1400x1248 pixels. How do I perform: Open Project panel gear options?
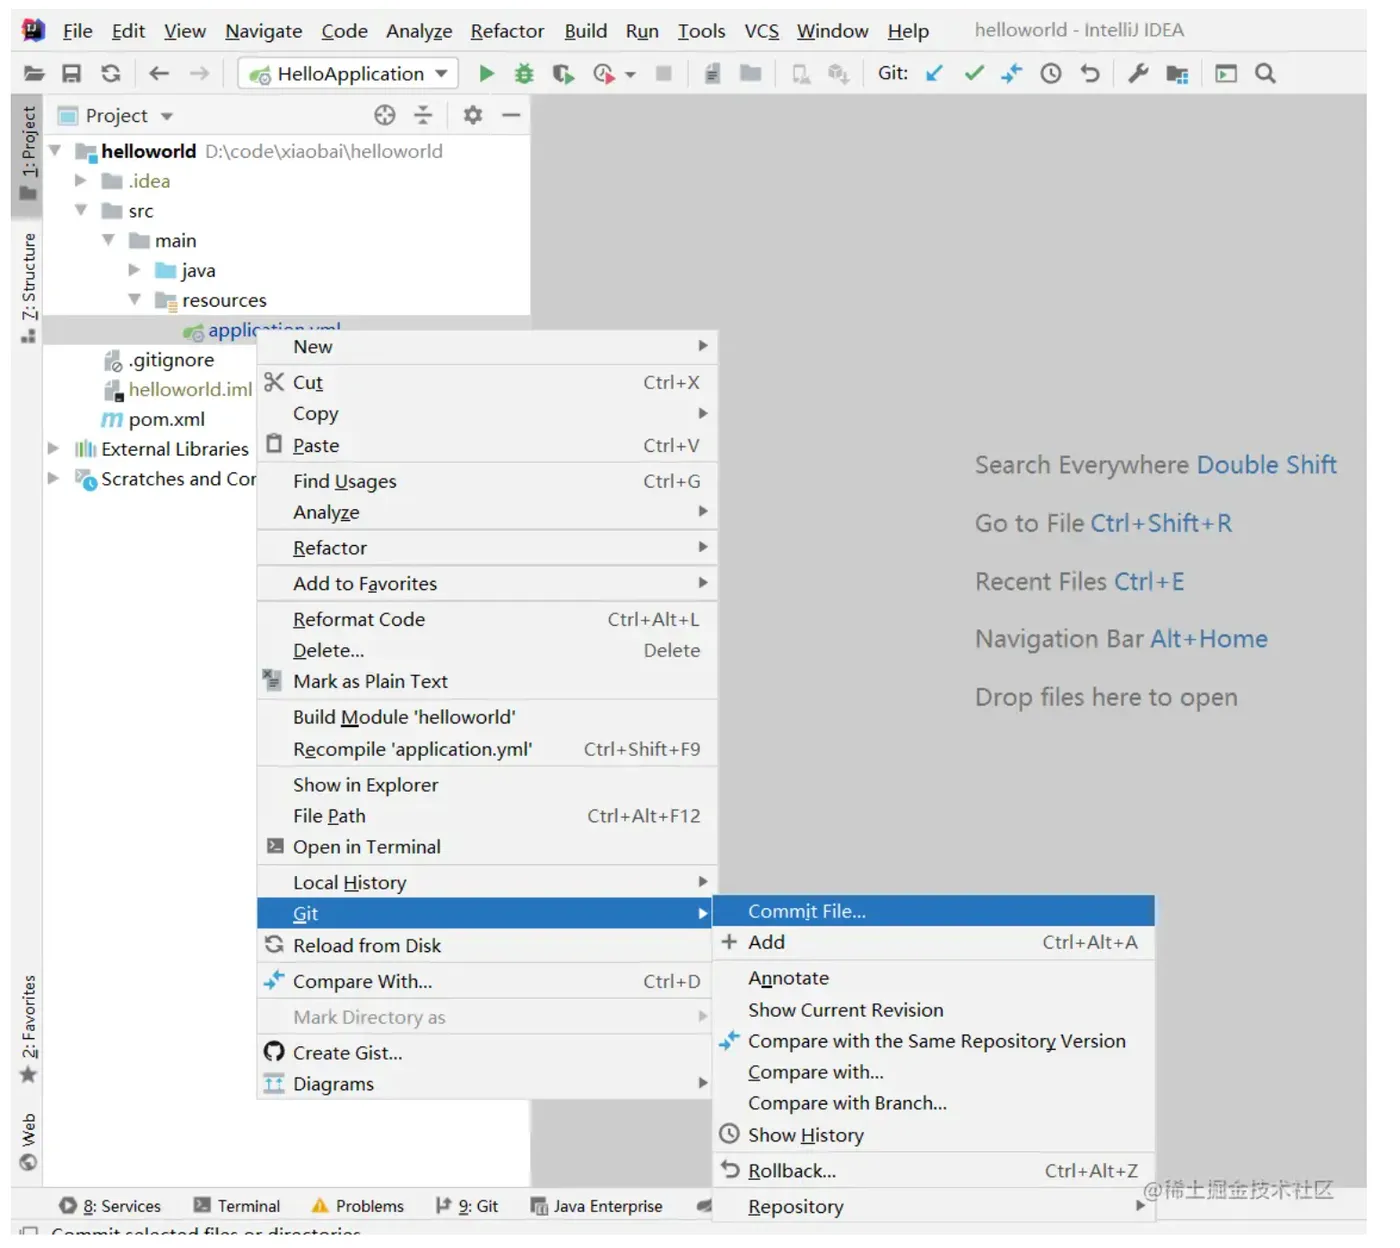[x=473, y=116]
